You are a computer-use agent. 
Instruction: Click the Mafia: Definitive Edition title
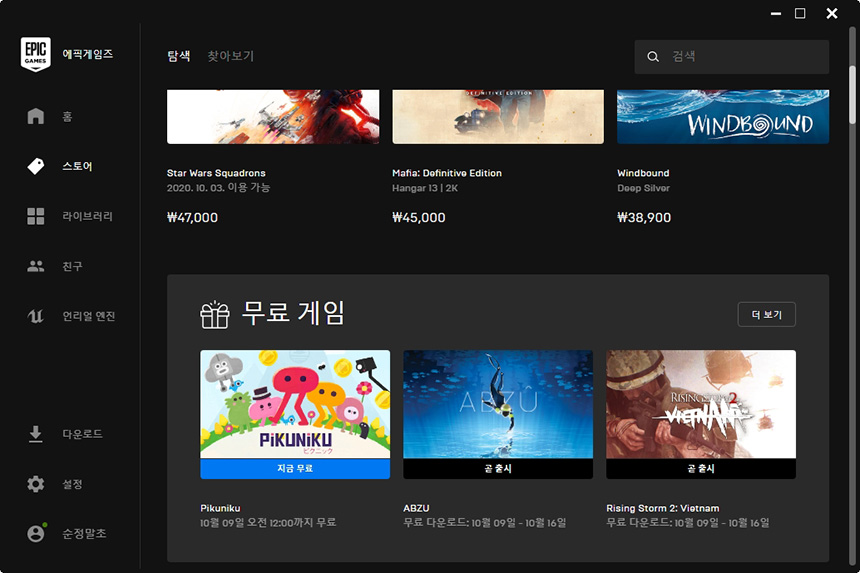point(447,173)
